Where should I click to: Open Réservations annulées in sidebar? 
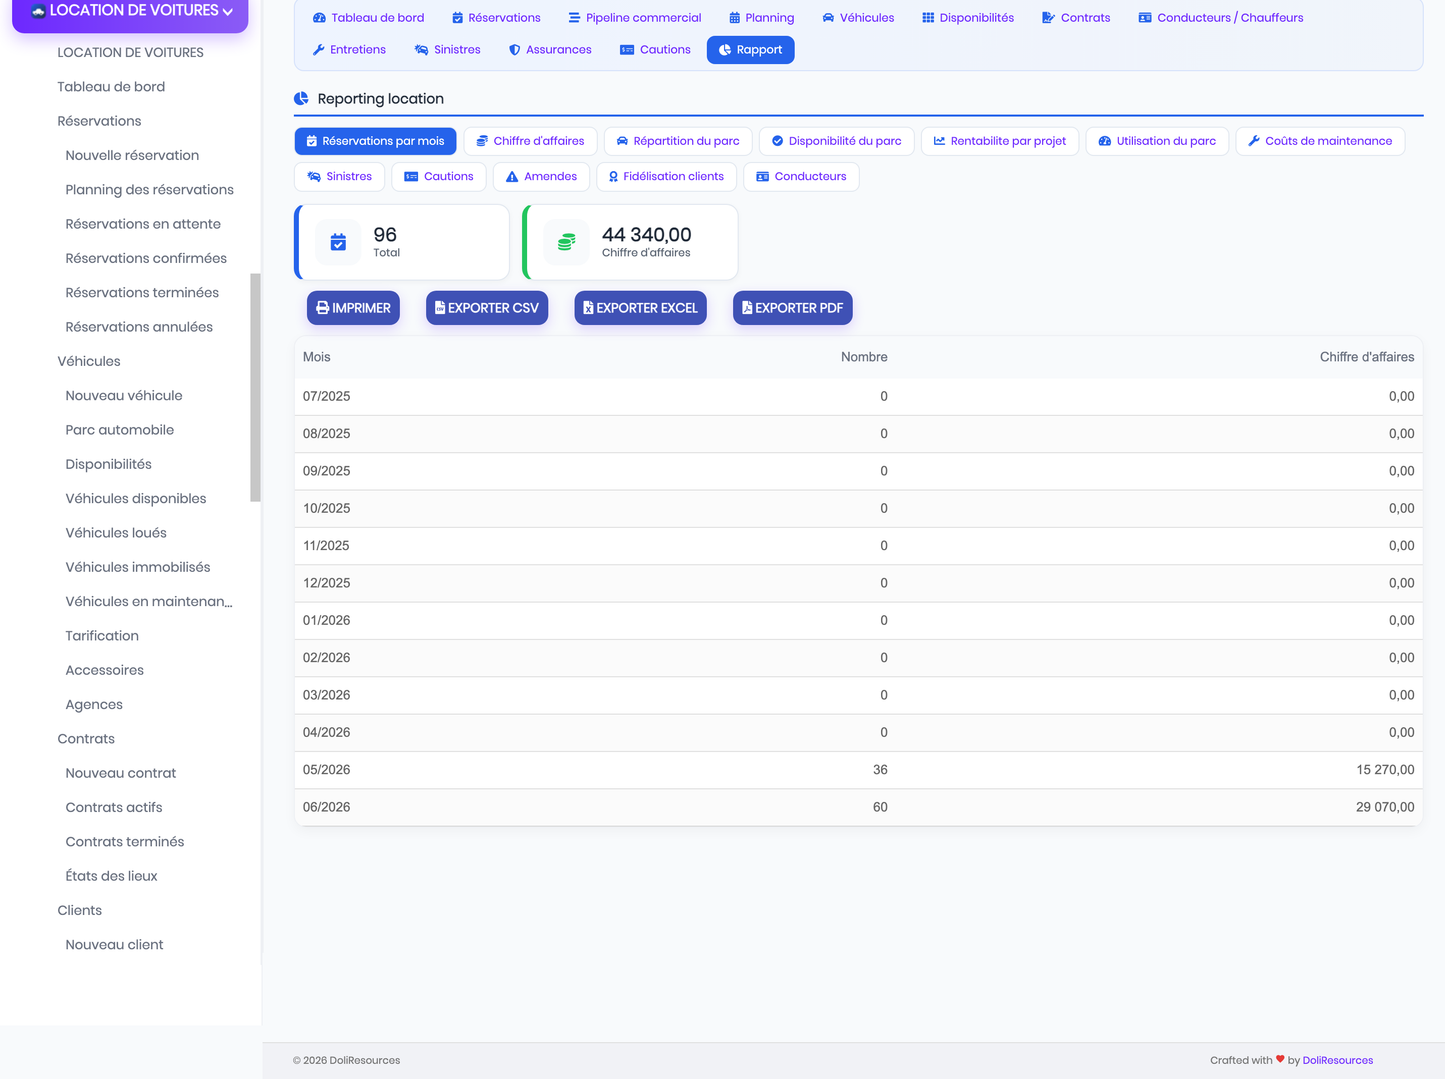click(x=139, y=327)
